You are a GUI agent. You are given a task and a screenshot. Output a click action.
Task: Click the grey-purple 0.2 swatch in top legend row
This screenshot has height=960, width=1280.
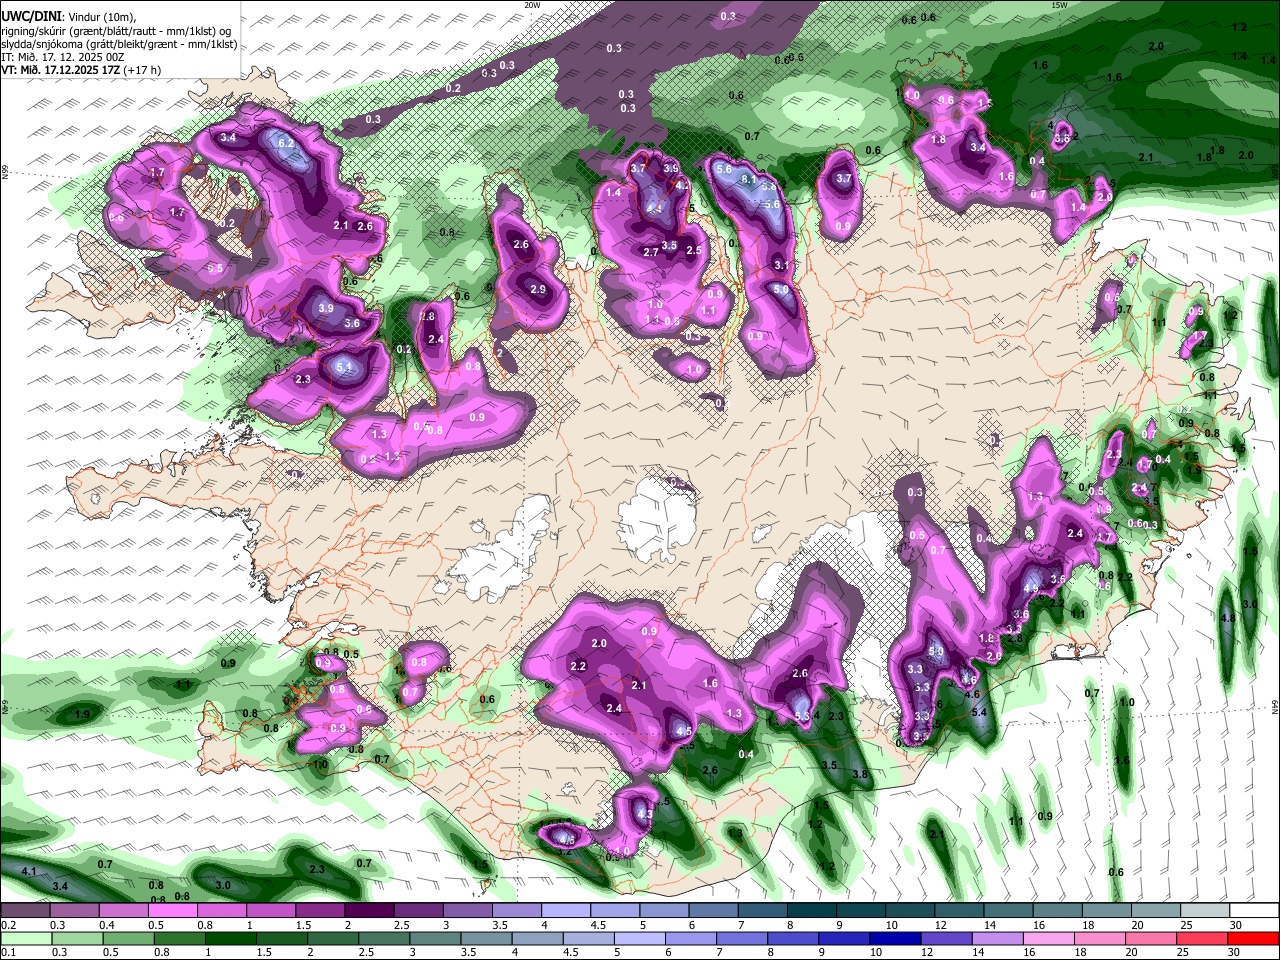pyautogui.click(x=25, y=910)
